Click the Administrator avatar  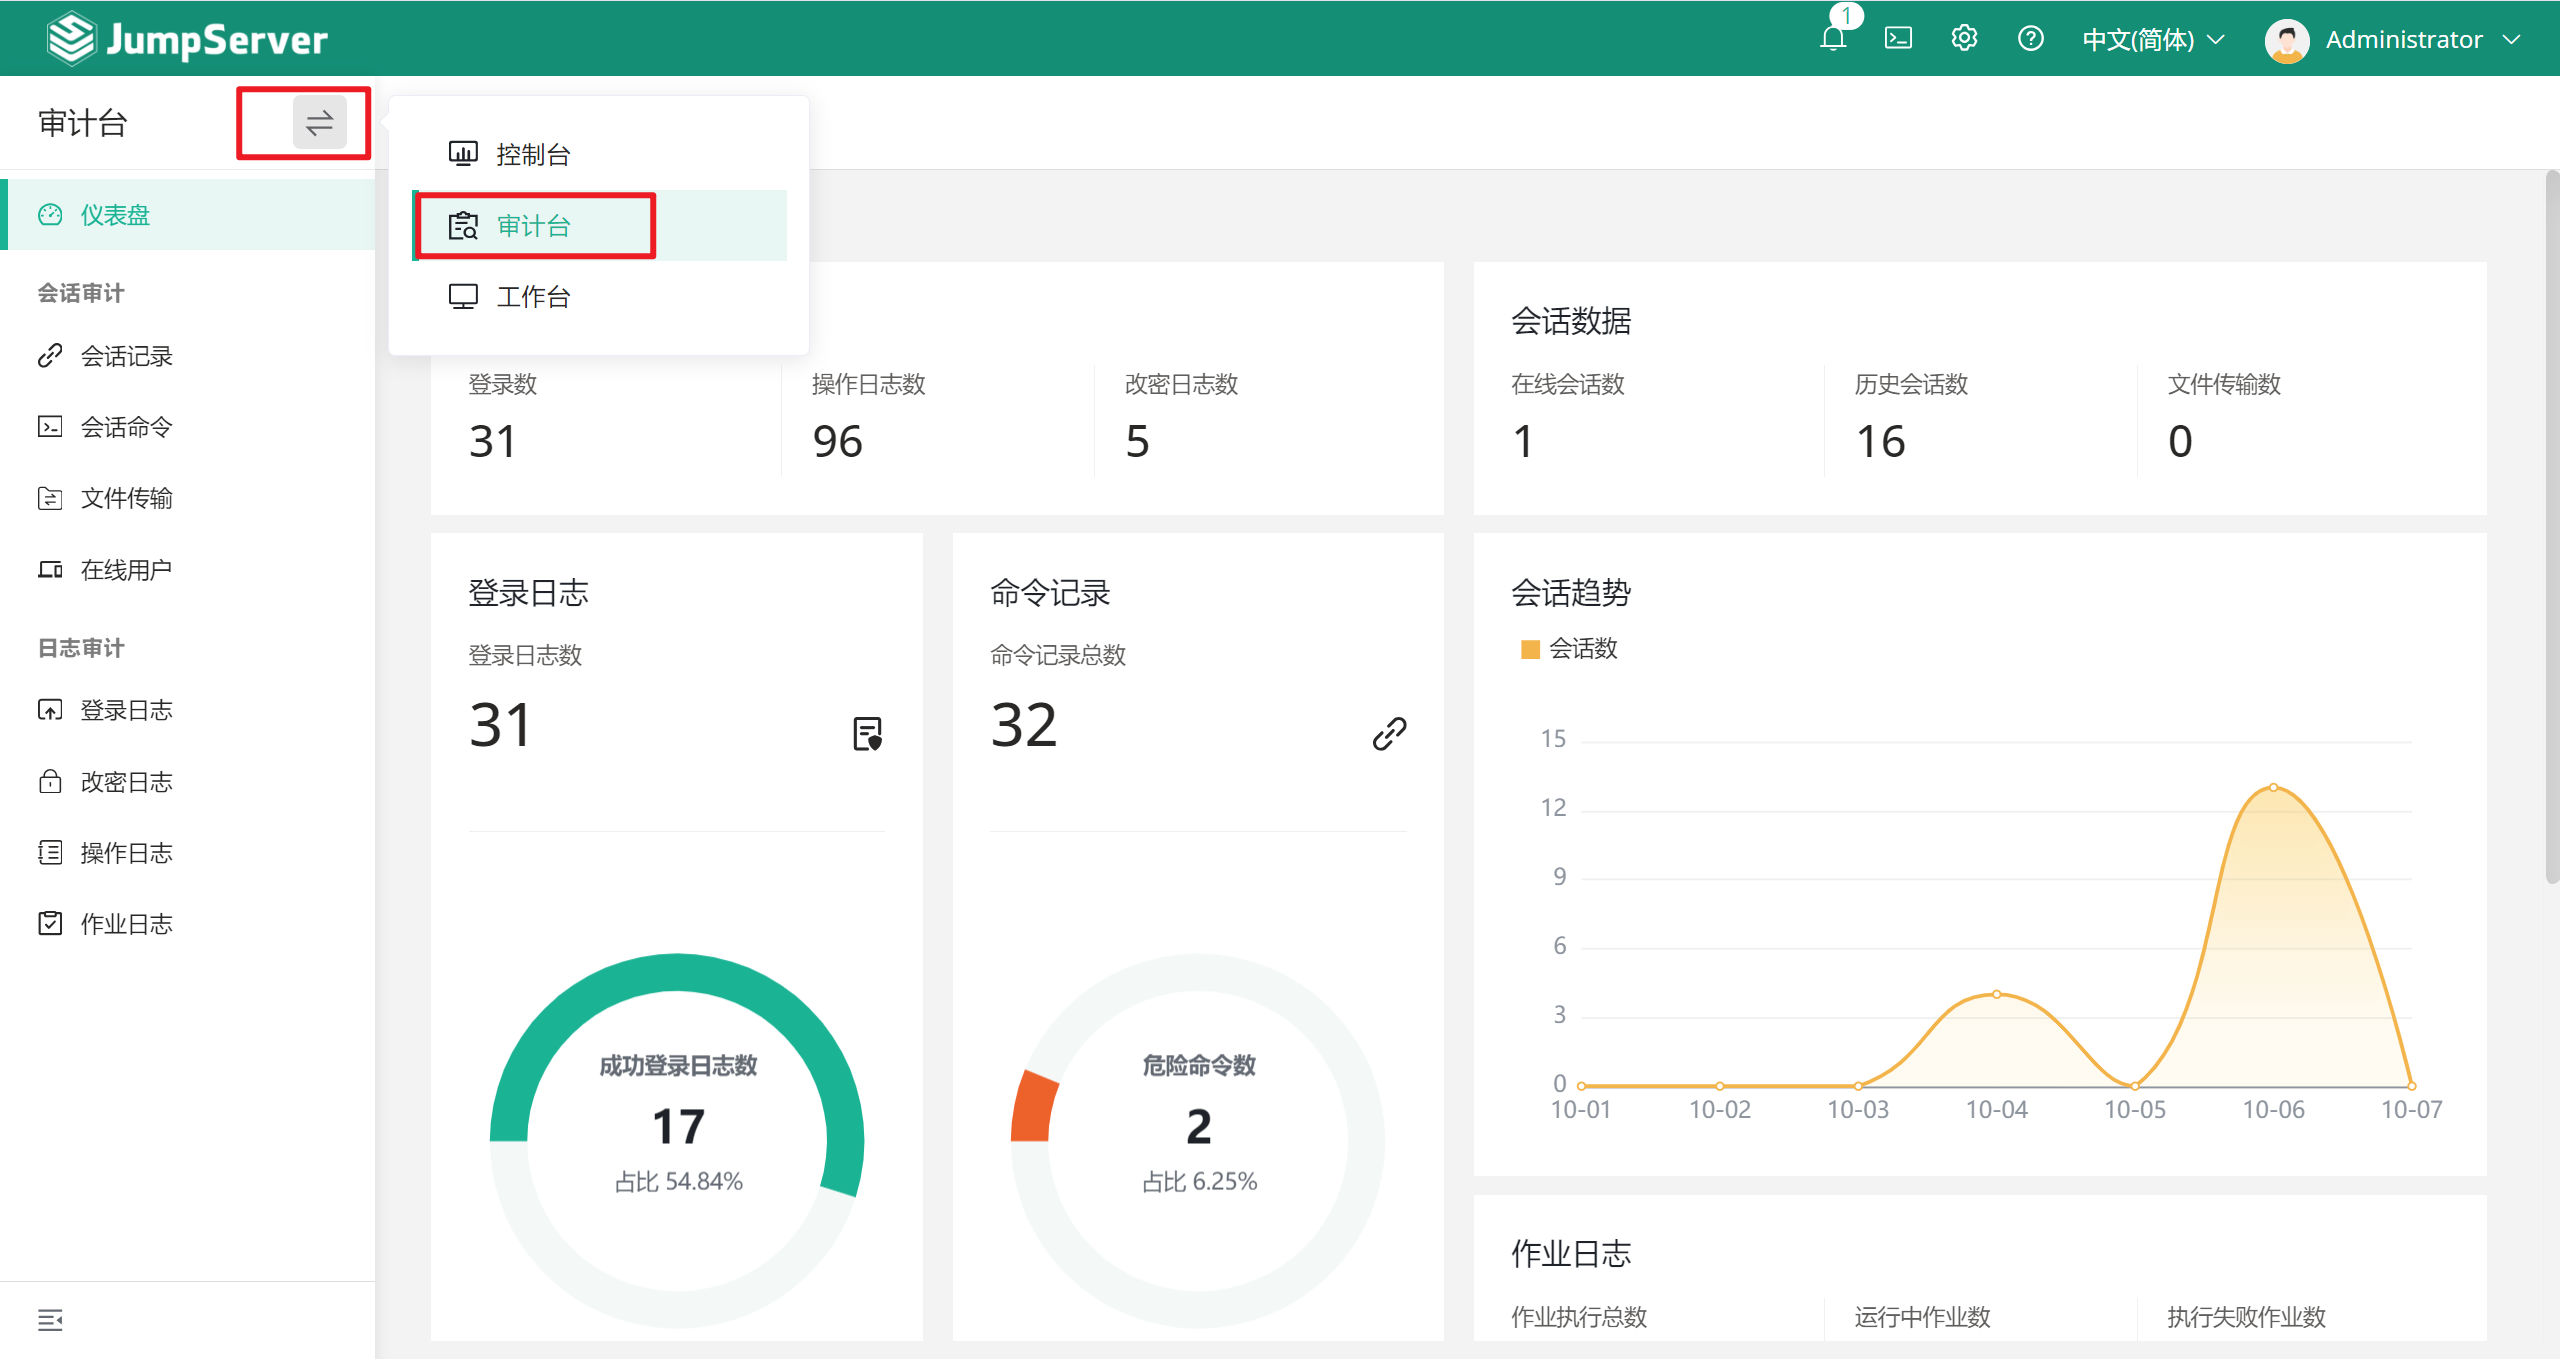tap(2286, 40)
